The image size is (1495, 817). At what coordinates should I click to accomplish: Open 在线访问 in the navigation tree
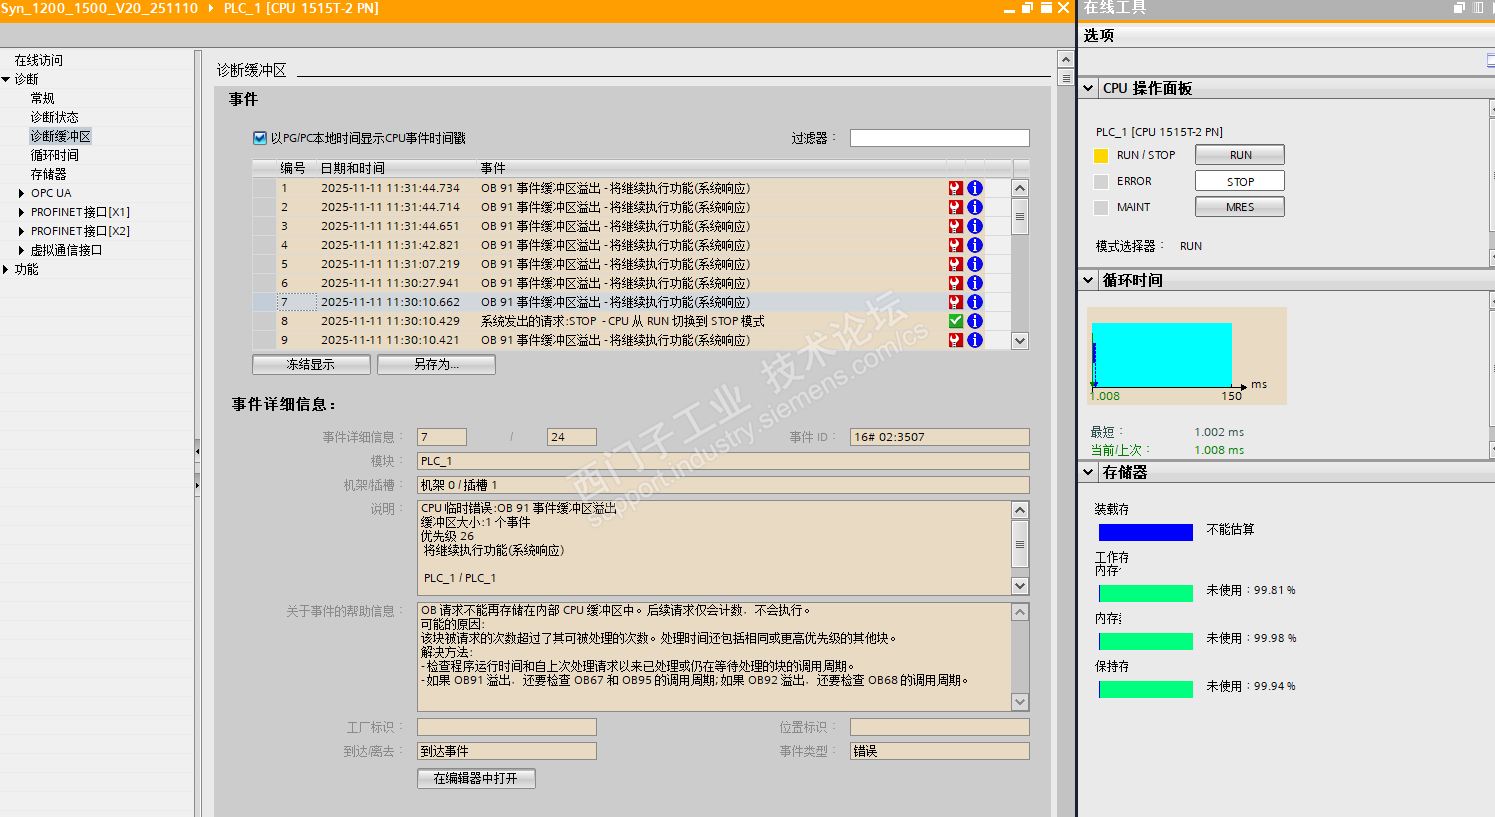tap(39, 60)
